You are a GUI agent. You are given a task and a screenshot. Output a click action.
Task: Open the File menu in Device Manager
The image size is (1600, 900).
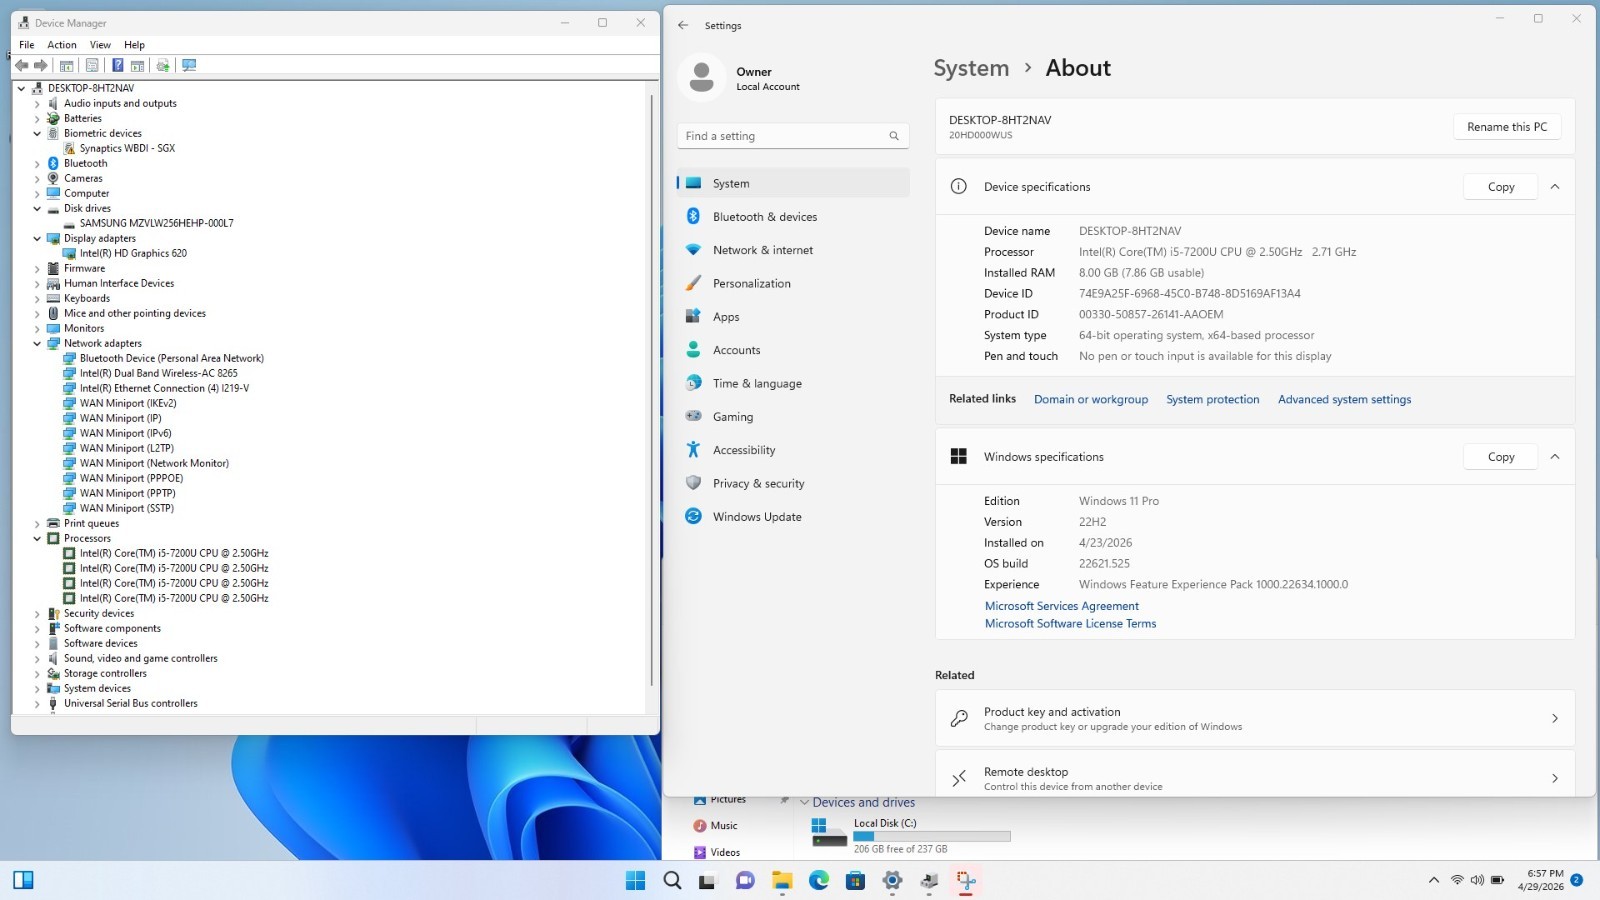27,45
